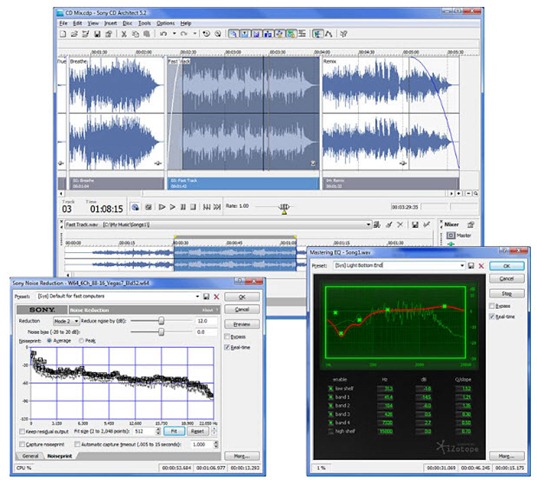Stop playback in the transport bar

tap(193, 207)
